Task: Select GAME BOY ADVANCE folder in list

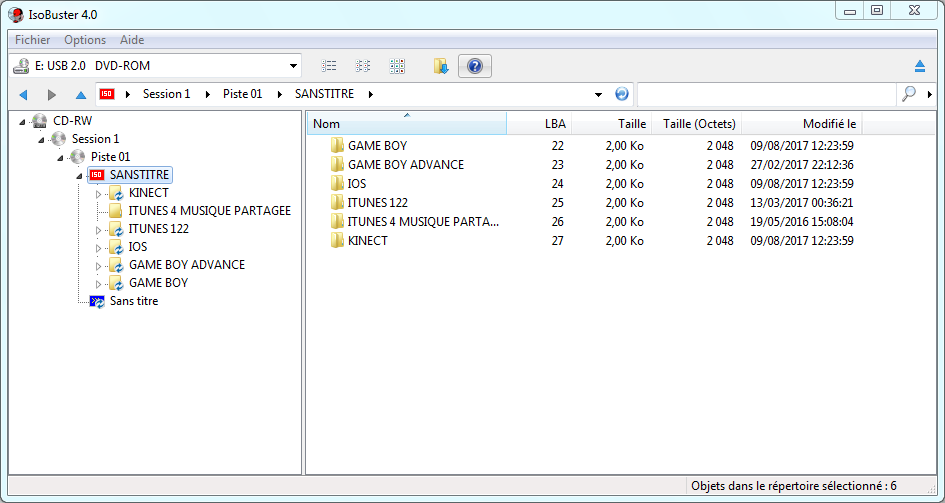Action: coord(406,164)
